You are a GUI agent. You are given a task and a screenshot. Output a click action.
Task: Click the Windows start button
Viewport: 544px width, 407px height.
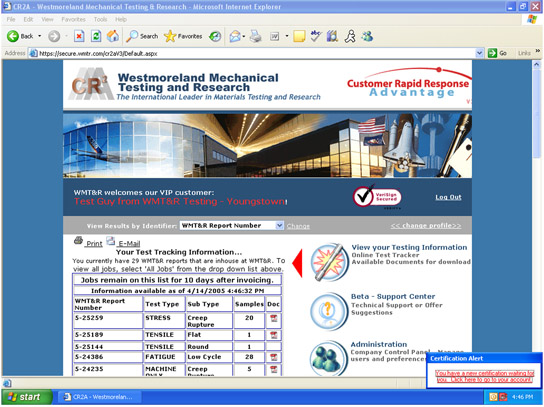27,397
